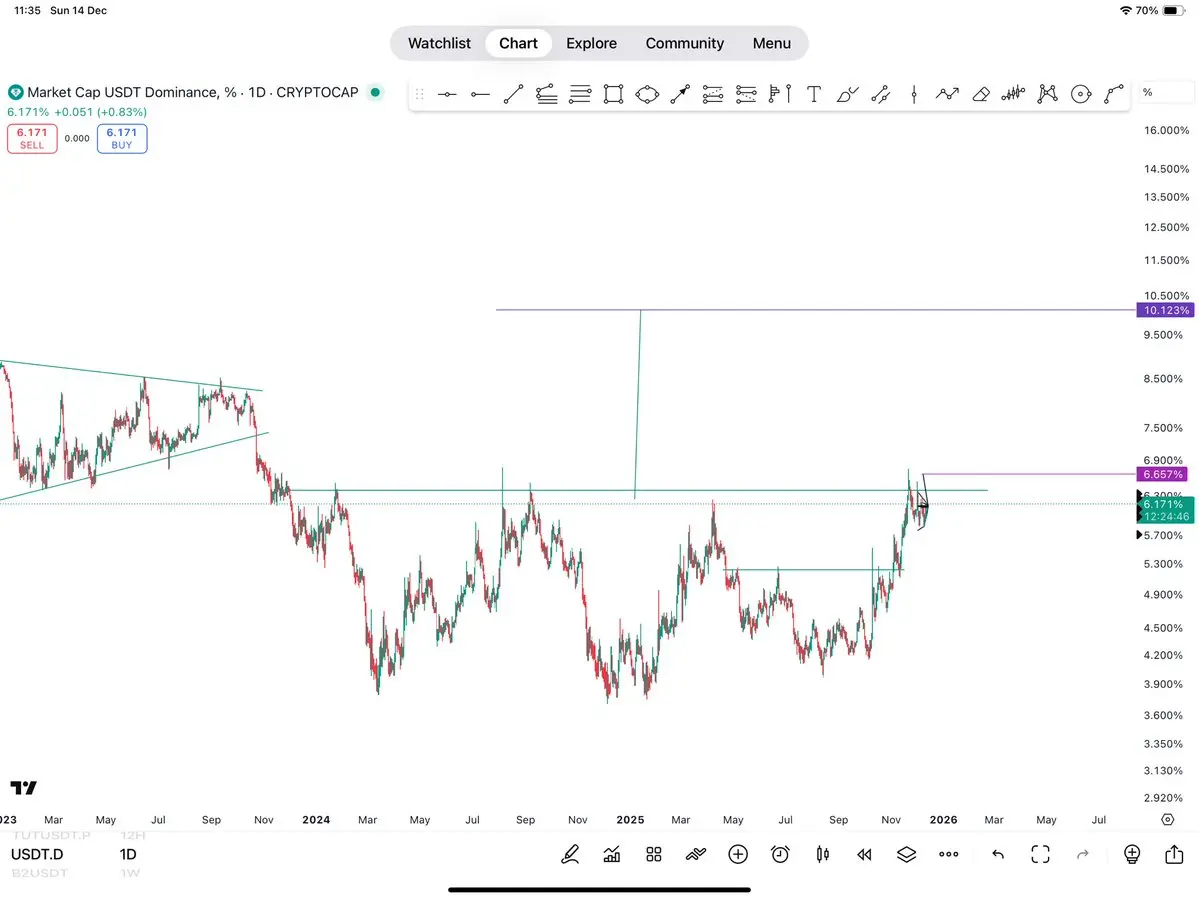Change chart type candlestick icon
The width and height of the screenshot is (1199, 899).
pos(823,855)
